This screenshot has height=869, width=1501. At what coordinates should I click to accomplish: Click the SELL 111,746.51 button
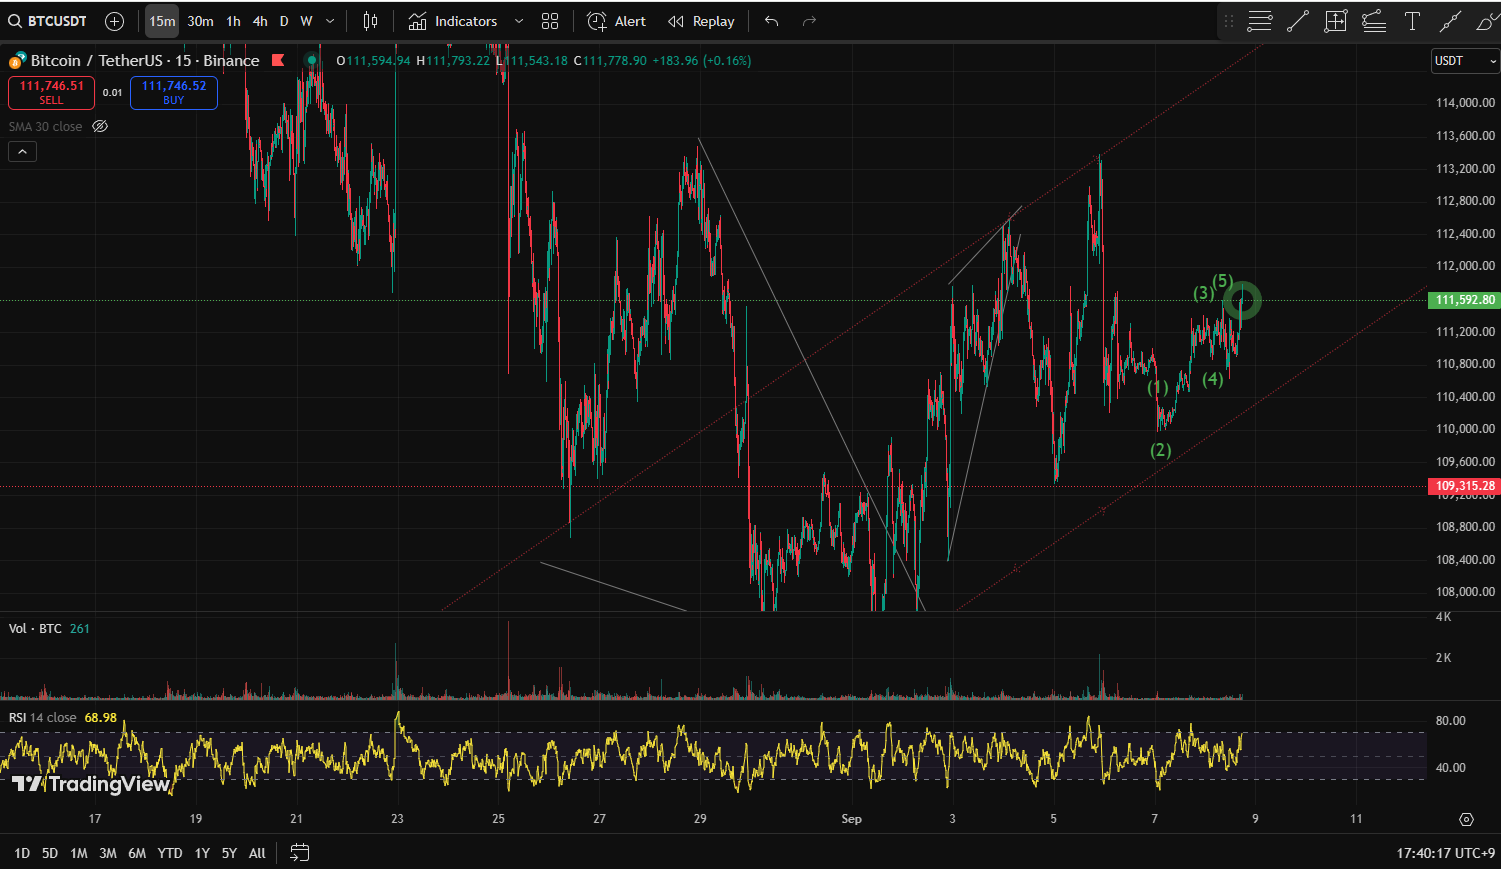pos(51,93)
